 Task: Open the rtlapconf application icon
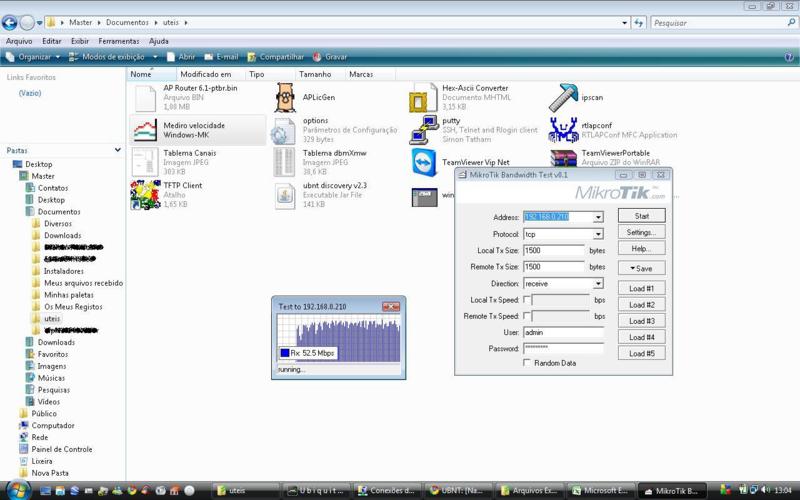[x=563, y=130]
